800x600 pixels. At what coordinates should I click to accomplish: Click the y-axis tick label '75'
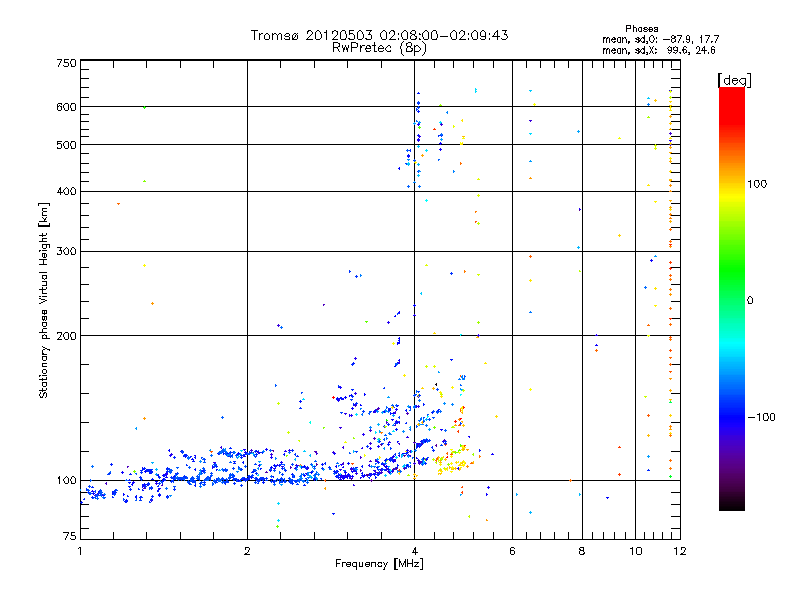pyautogui.click(x=70, y=536)
